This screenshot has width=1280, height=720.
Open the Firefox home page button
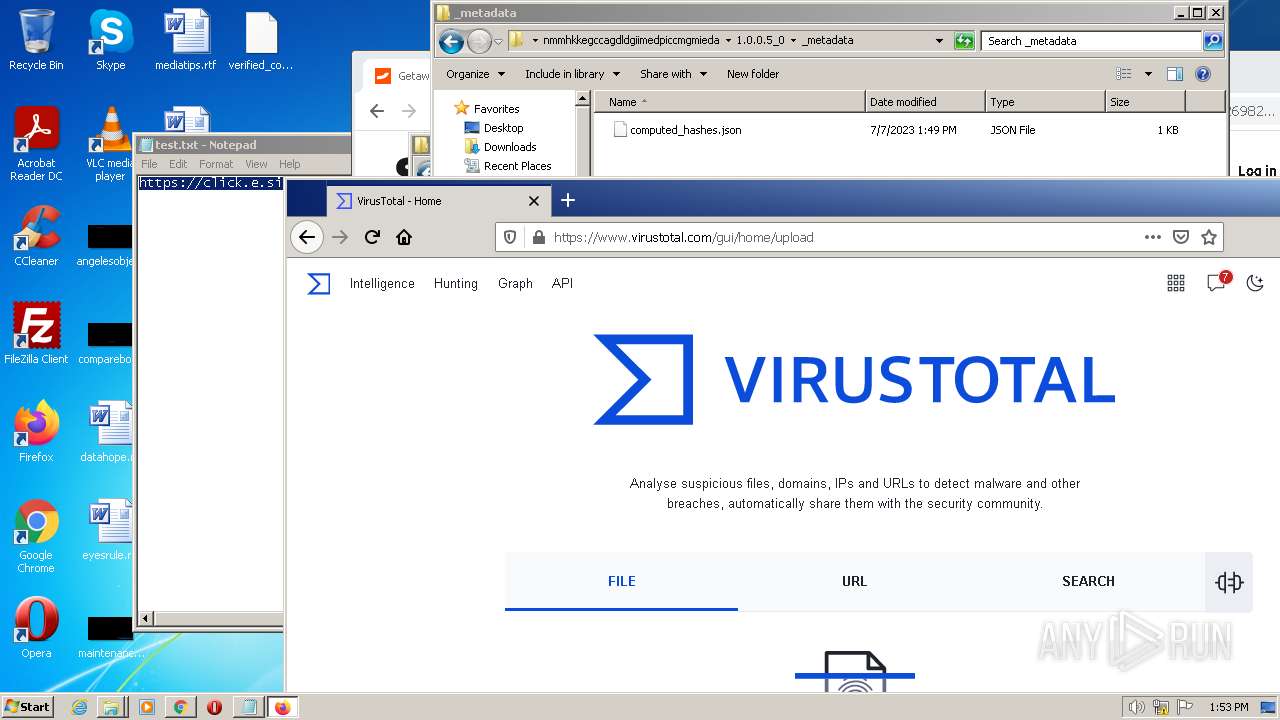coord(404,237)
